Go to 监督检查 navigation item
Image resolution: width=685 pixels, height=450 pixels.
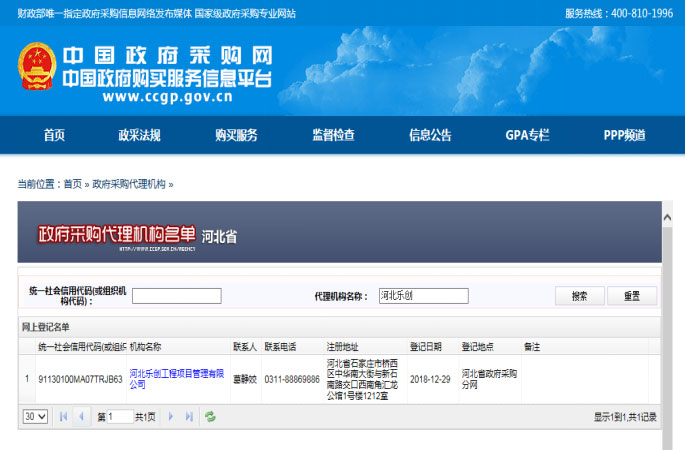click(x=333, y=136)
